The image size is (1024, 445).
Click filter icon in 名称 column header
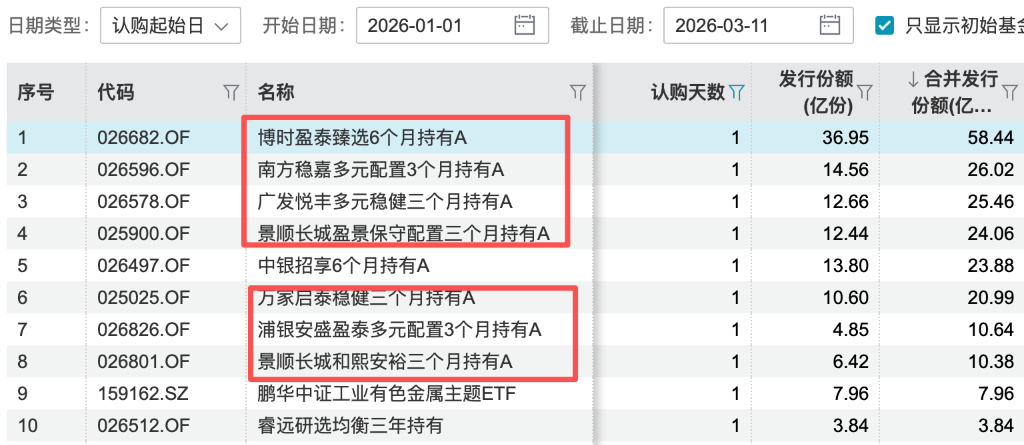577,92
